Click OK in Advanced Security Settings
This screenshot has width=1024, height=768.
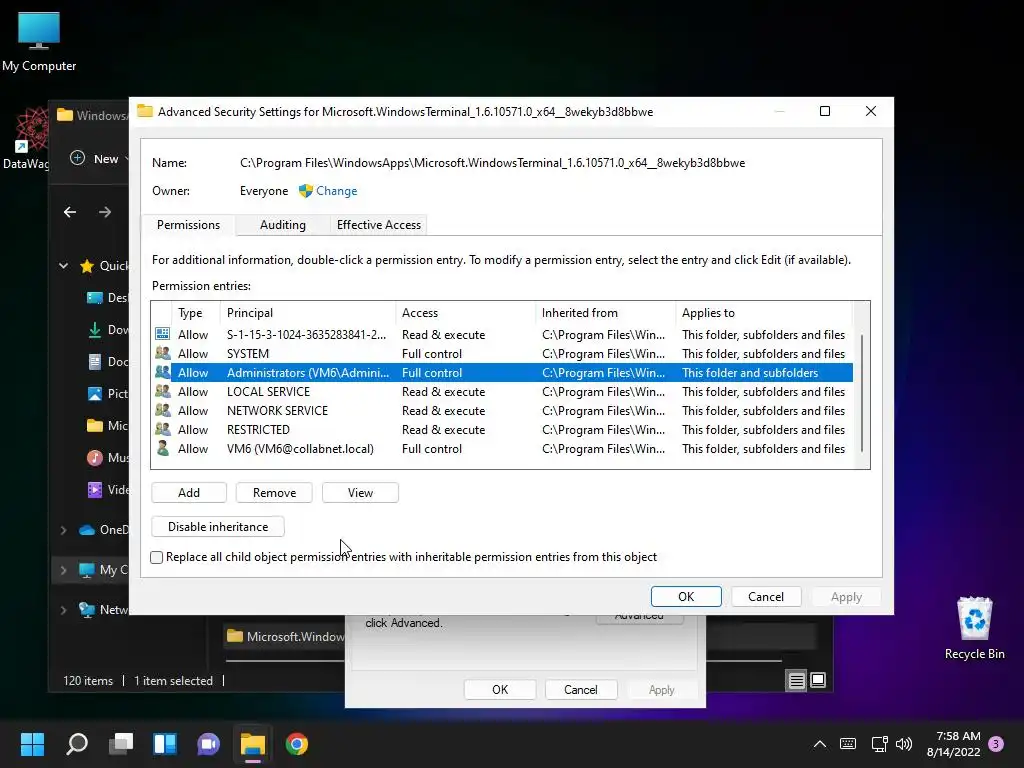pyautogui.click(x=686, y=596)
